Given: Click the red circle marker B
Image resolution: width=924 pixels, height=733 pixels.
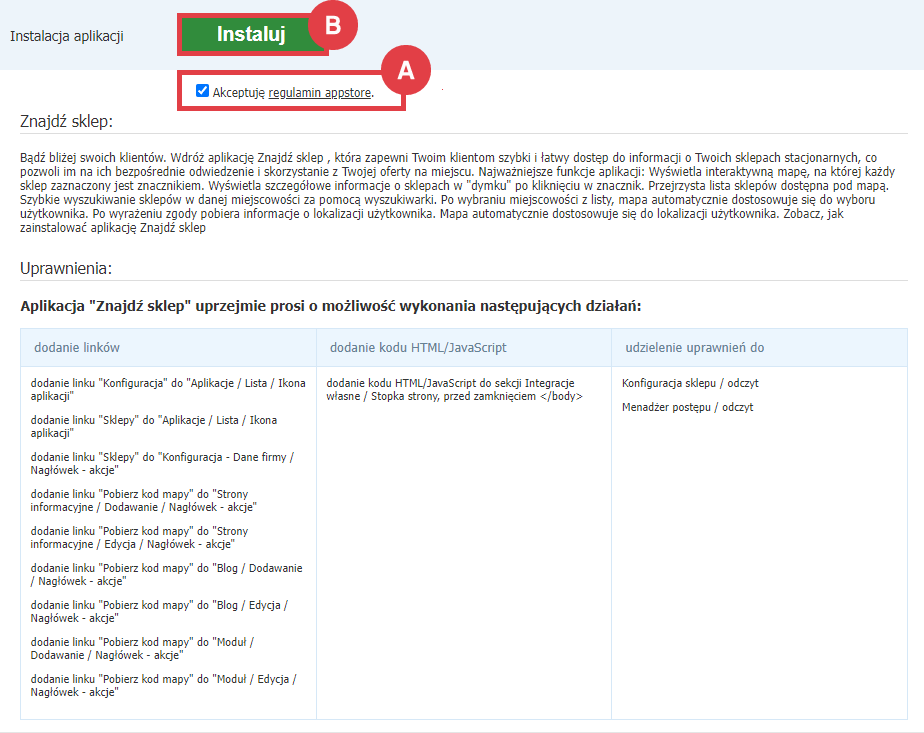Looking at the screenshot, I should 333,26.
